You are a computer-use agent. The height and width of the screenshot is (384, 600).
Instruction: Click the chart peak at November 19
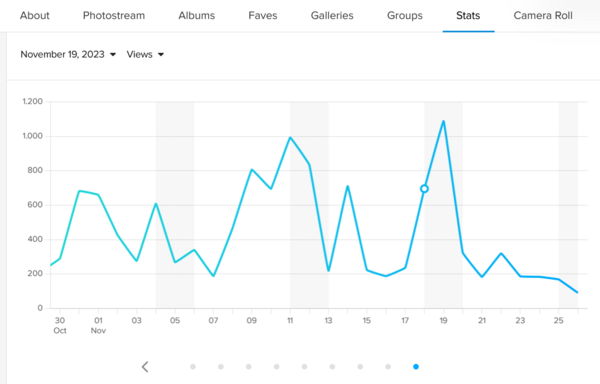pos(443,122)
